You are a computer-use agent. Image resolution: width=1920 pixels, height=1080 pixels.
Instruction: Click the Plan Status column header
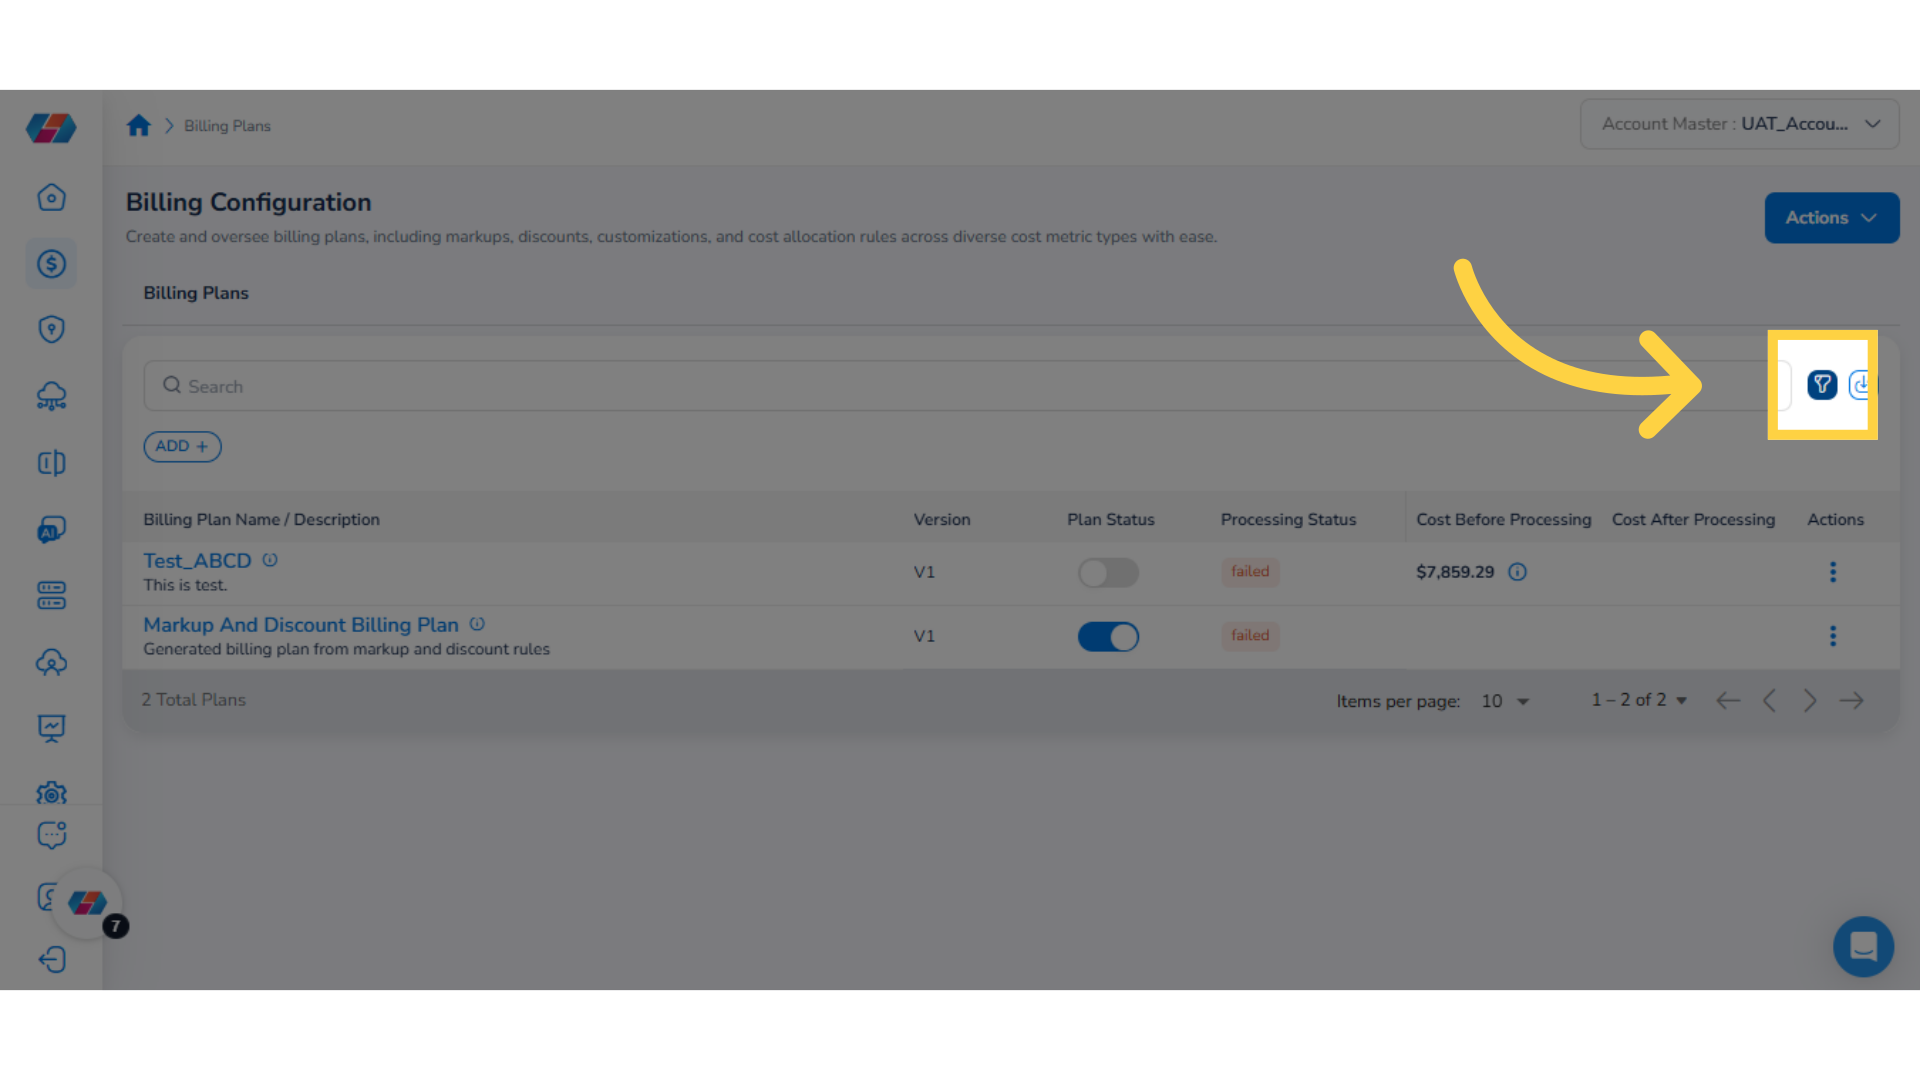[1110, 520]
